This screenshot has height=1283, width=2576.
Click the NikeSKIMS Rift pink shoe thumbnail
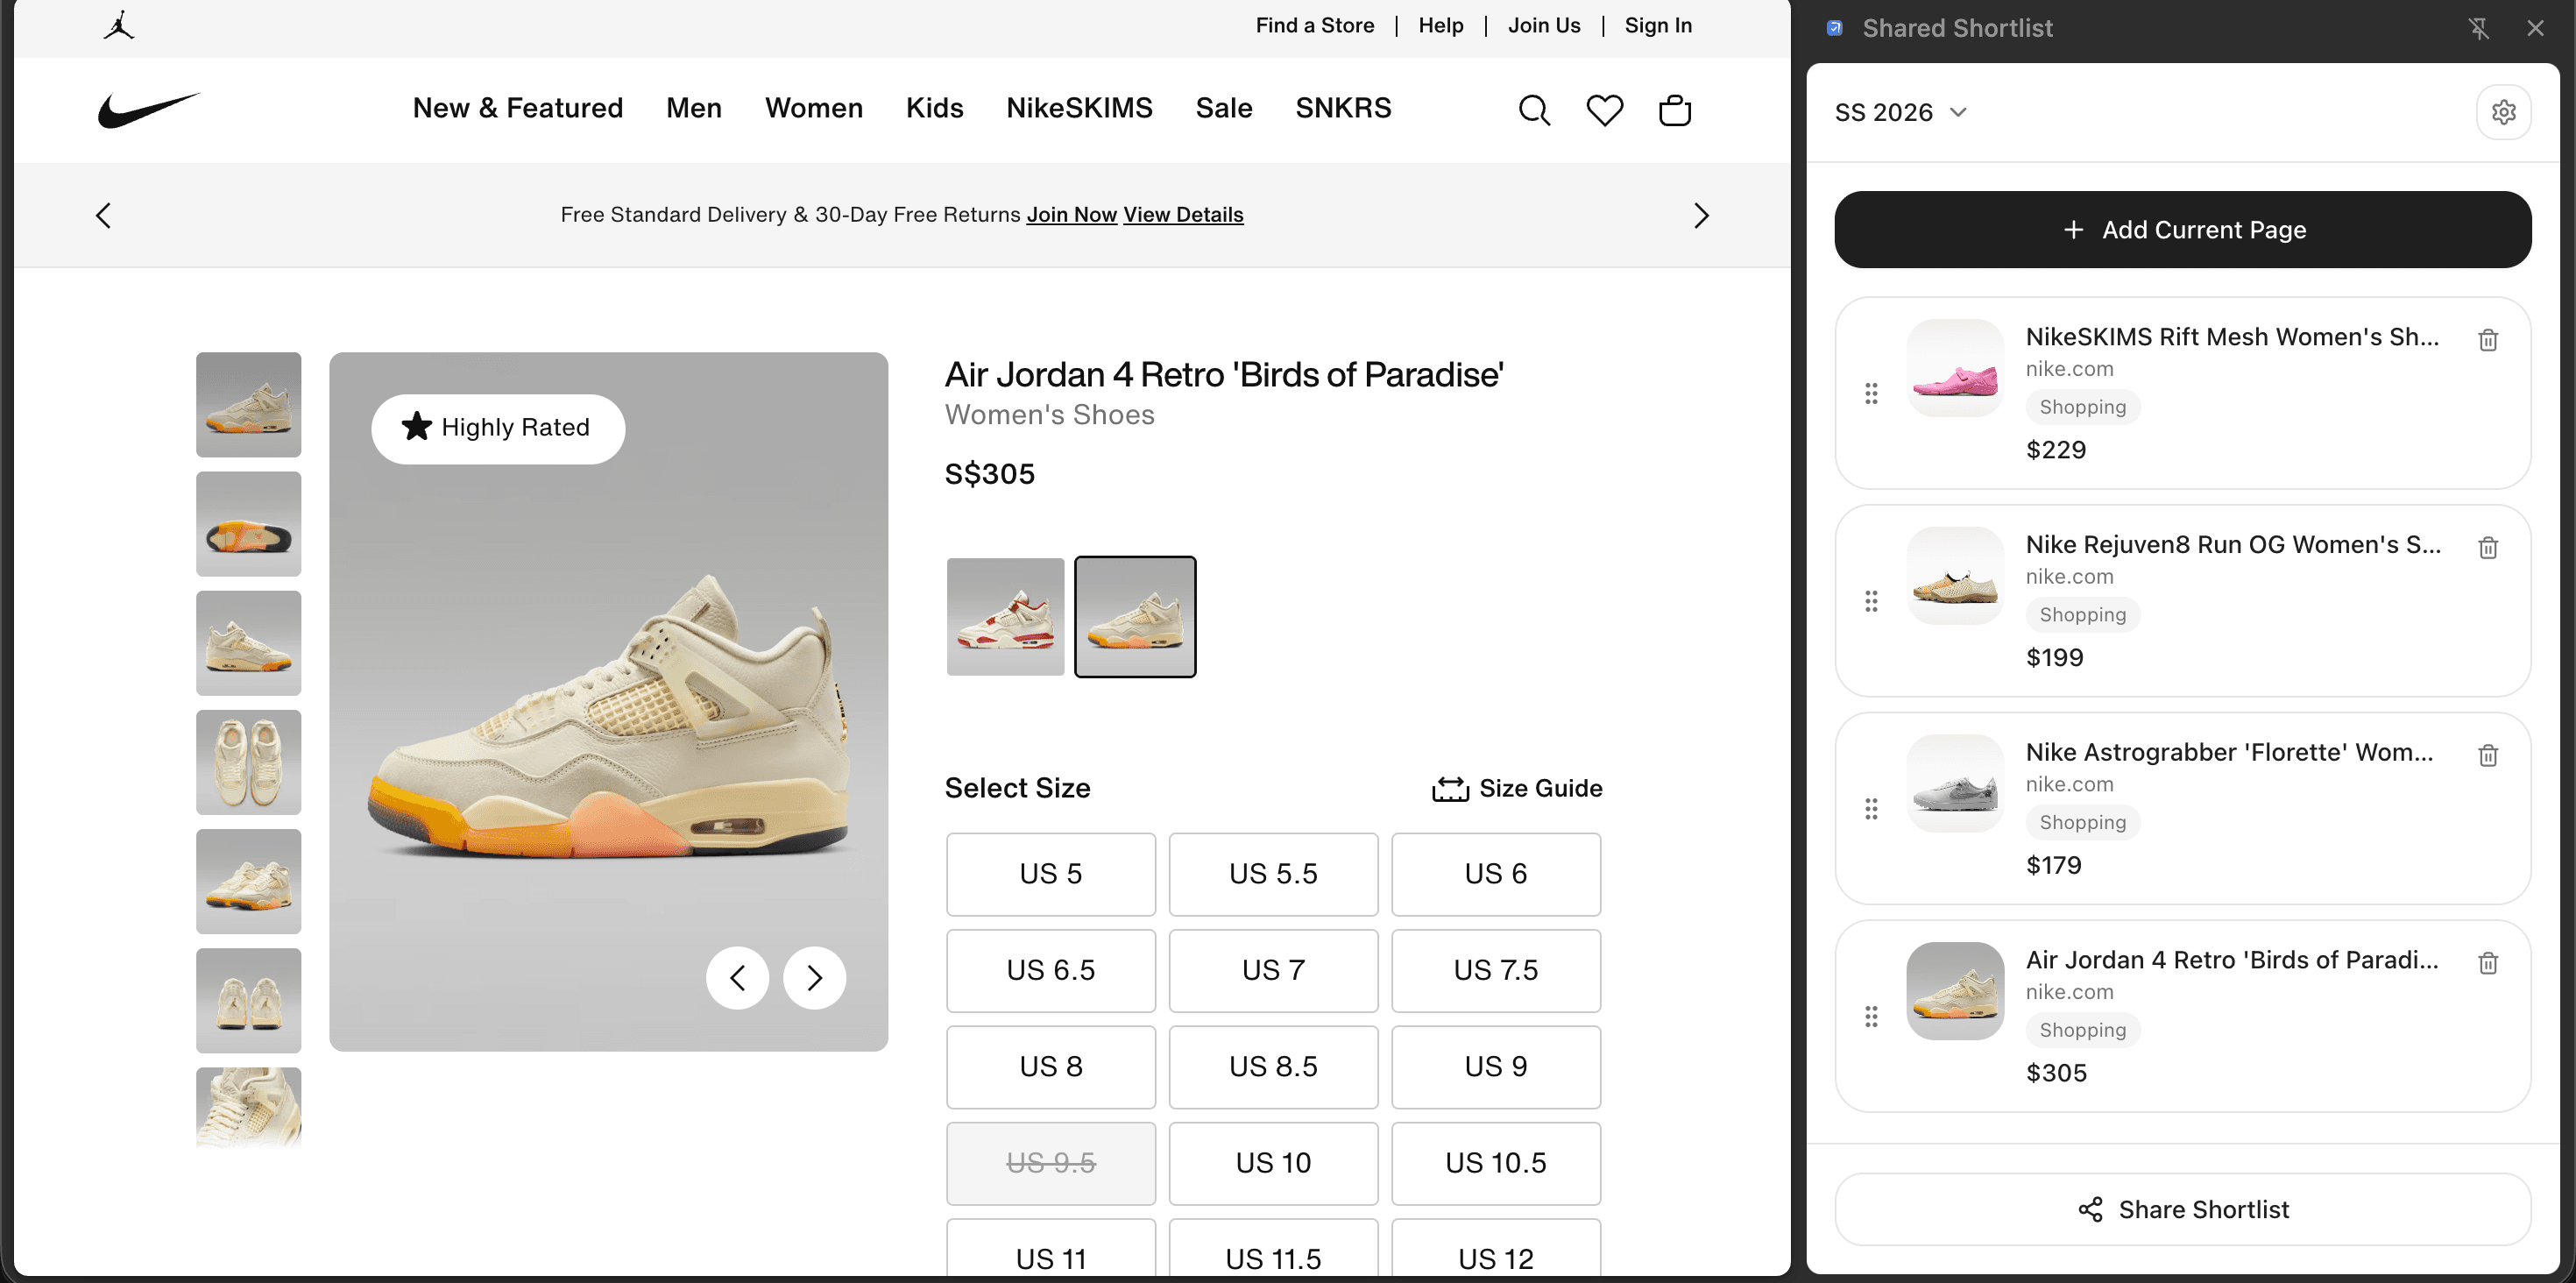(1955, 368)
